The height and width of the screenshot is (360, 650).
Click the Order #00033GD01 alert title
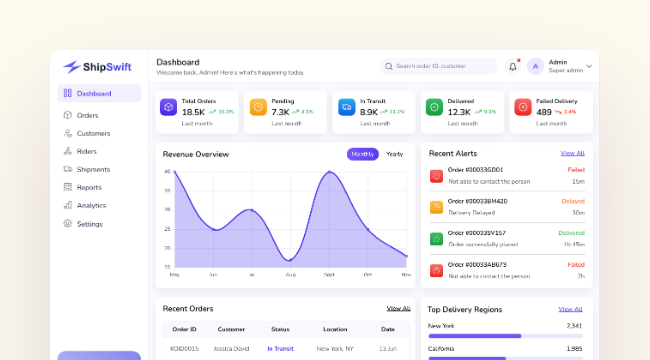click(475, 170)
